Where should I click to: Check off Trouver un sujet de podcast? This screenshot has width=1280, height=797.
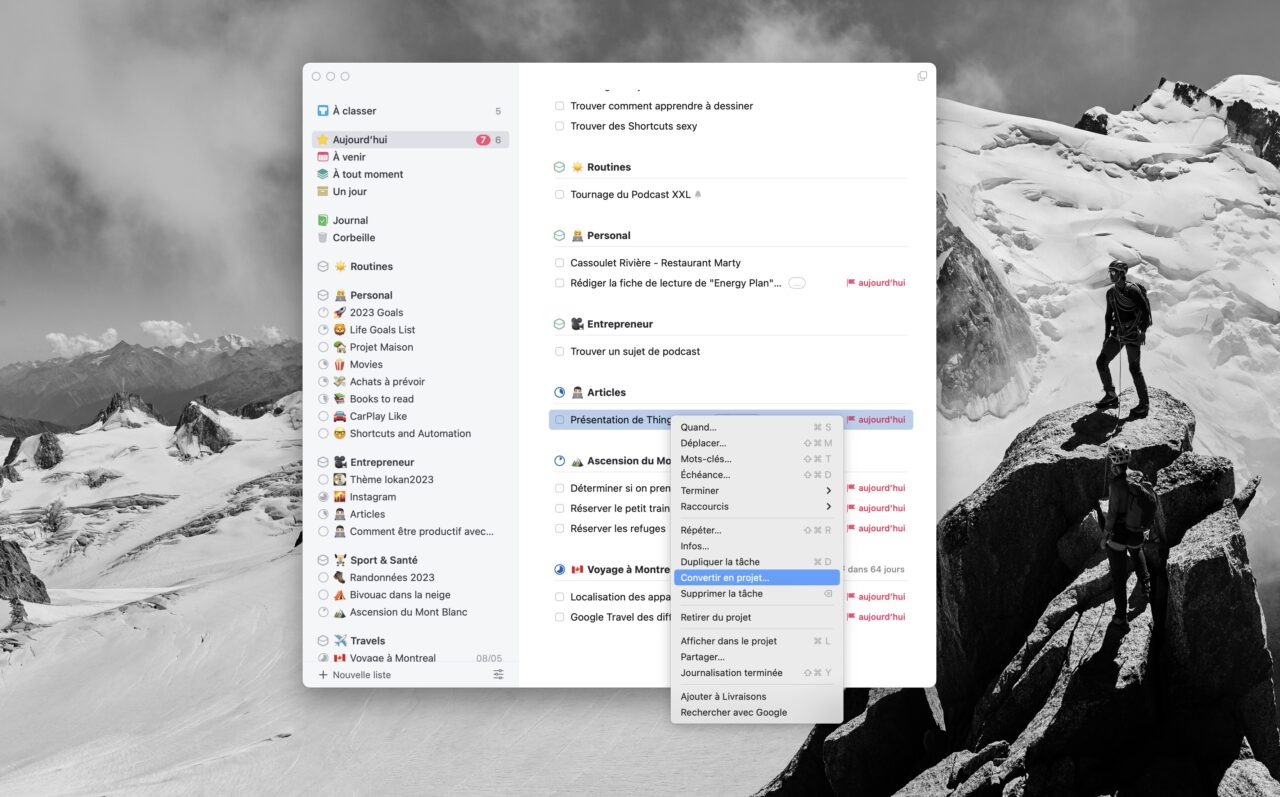560,352
